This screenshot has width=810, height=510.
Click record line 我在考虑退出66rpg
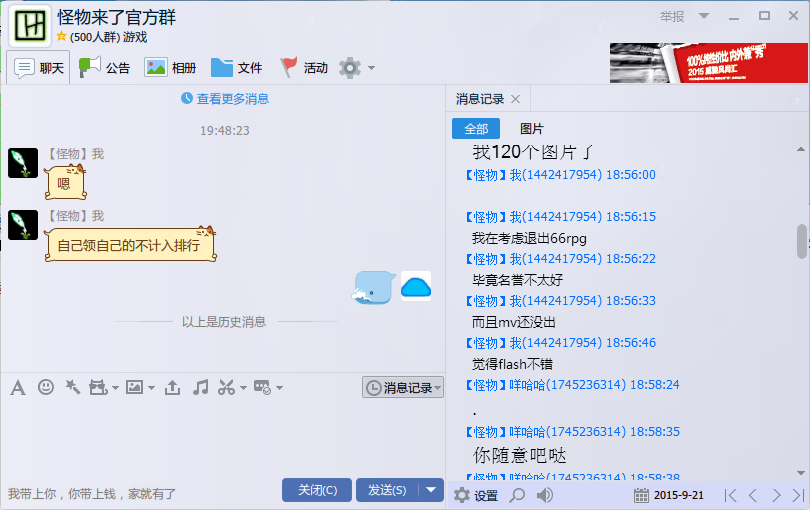(529, 238)
